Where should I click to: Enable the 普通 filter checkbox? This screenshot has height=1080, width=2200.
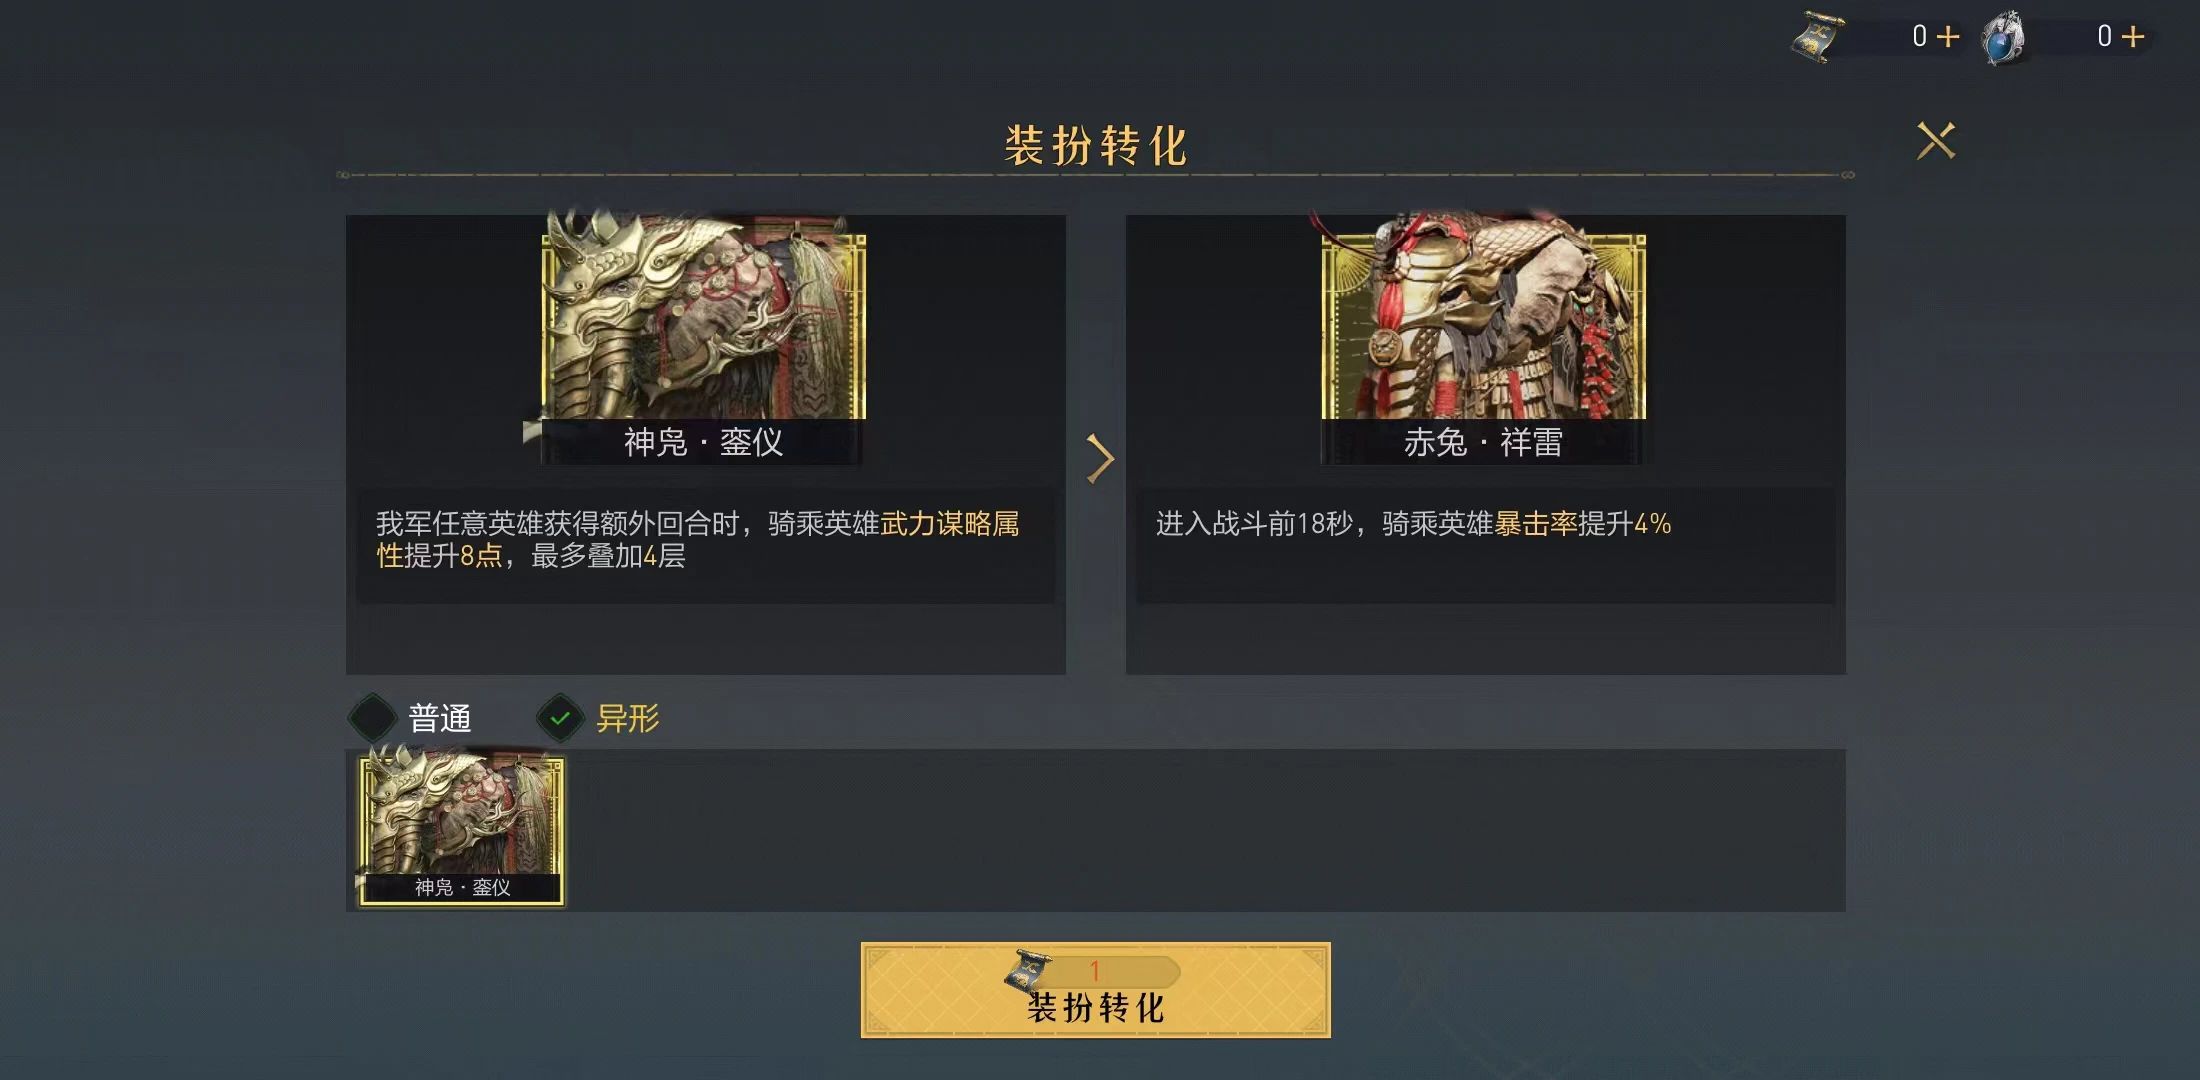tap(373, 718)
